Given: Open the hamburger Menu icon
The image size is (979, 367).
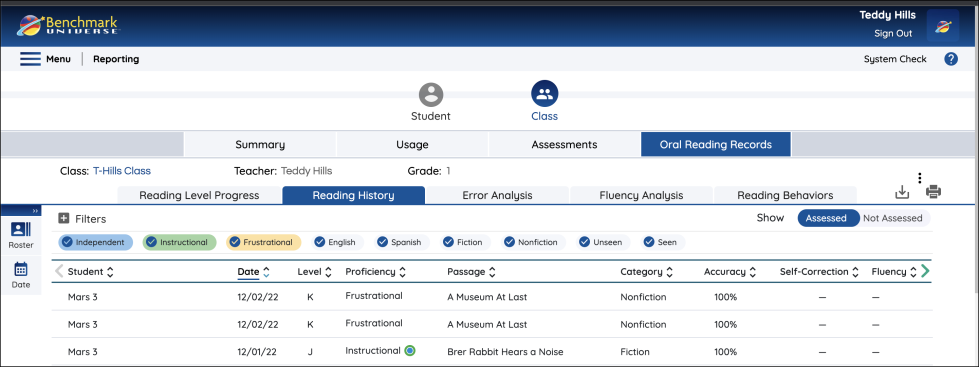Looking at the screenshot, I should tap(30, 59).
